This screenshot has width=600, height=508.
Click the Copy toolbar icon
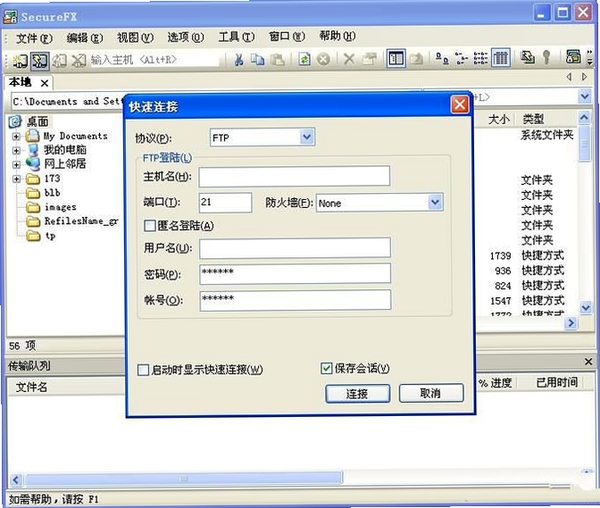coord(258,59)
